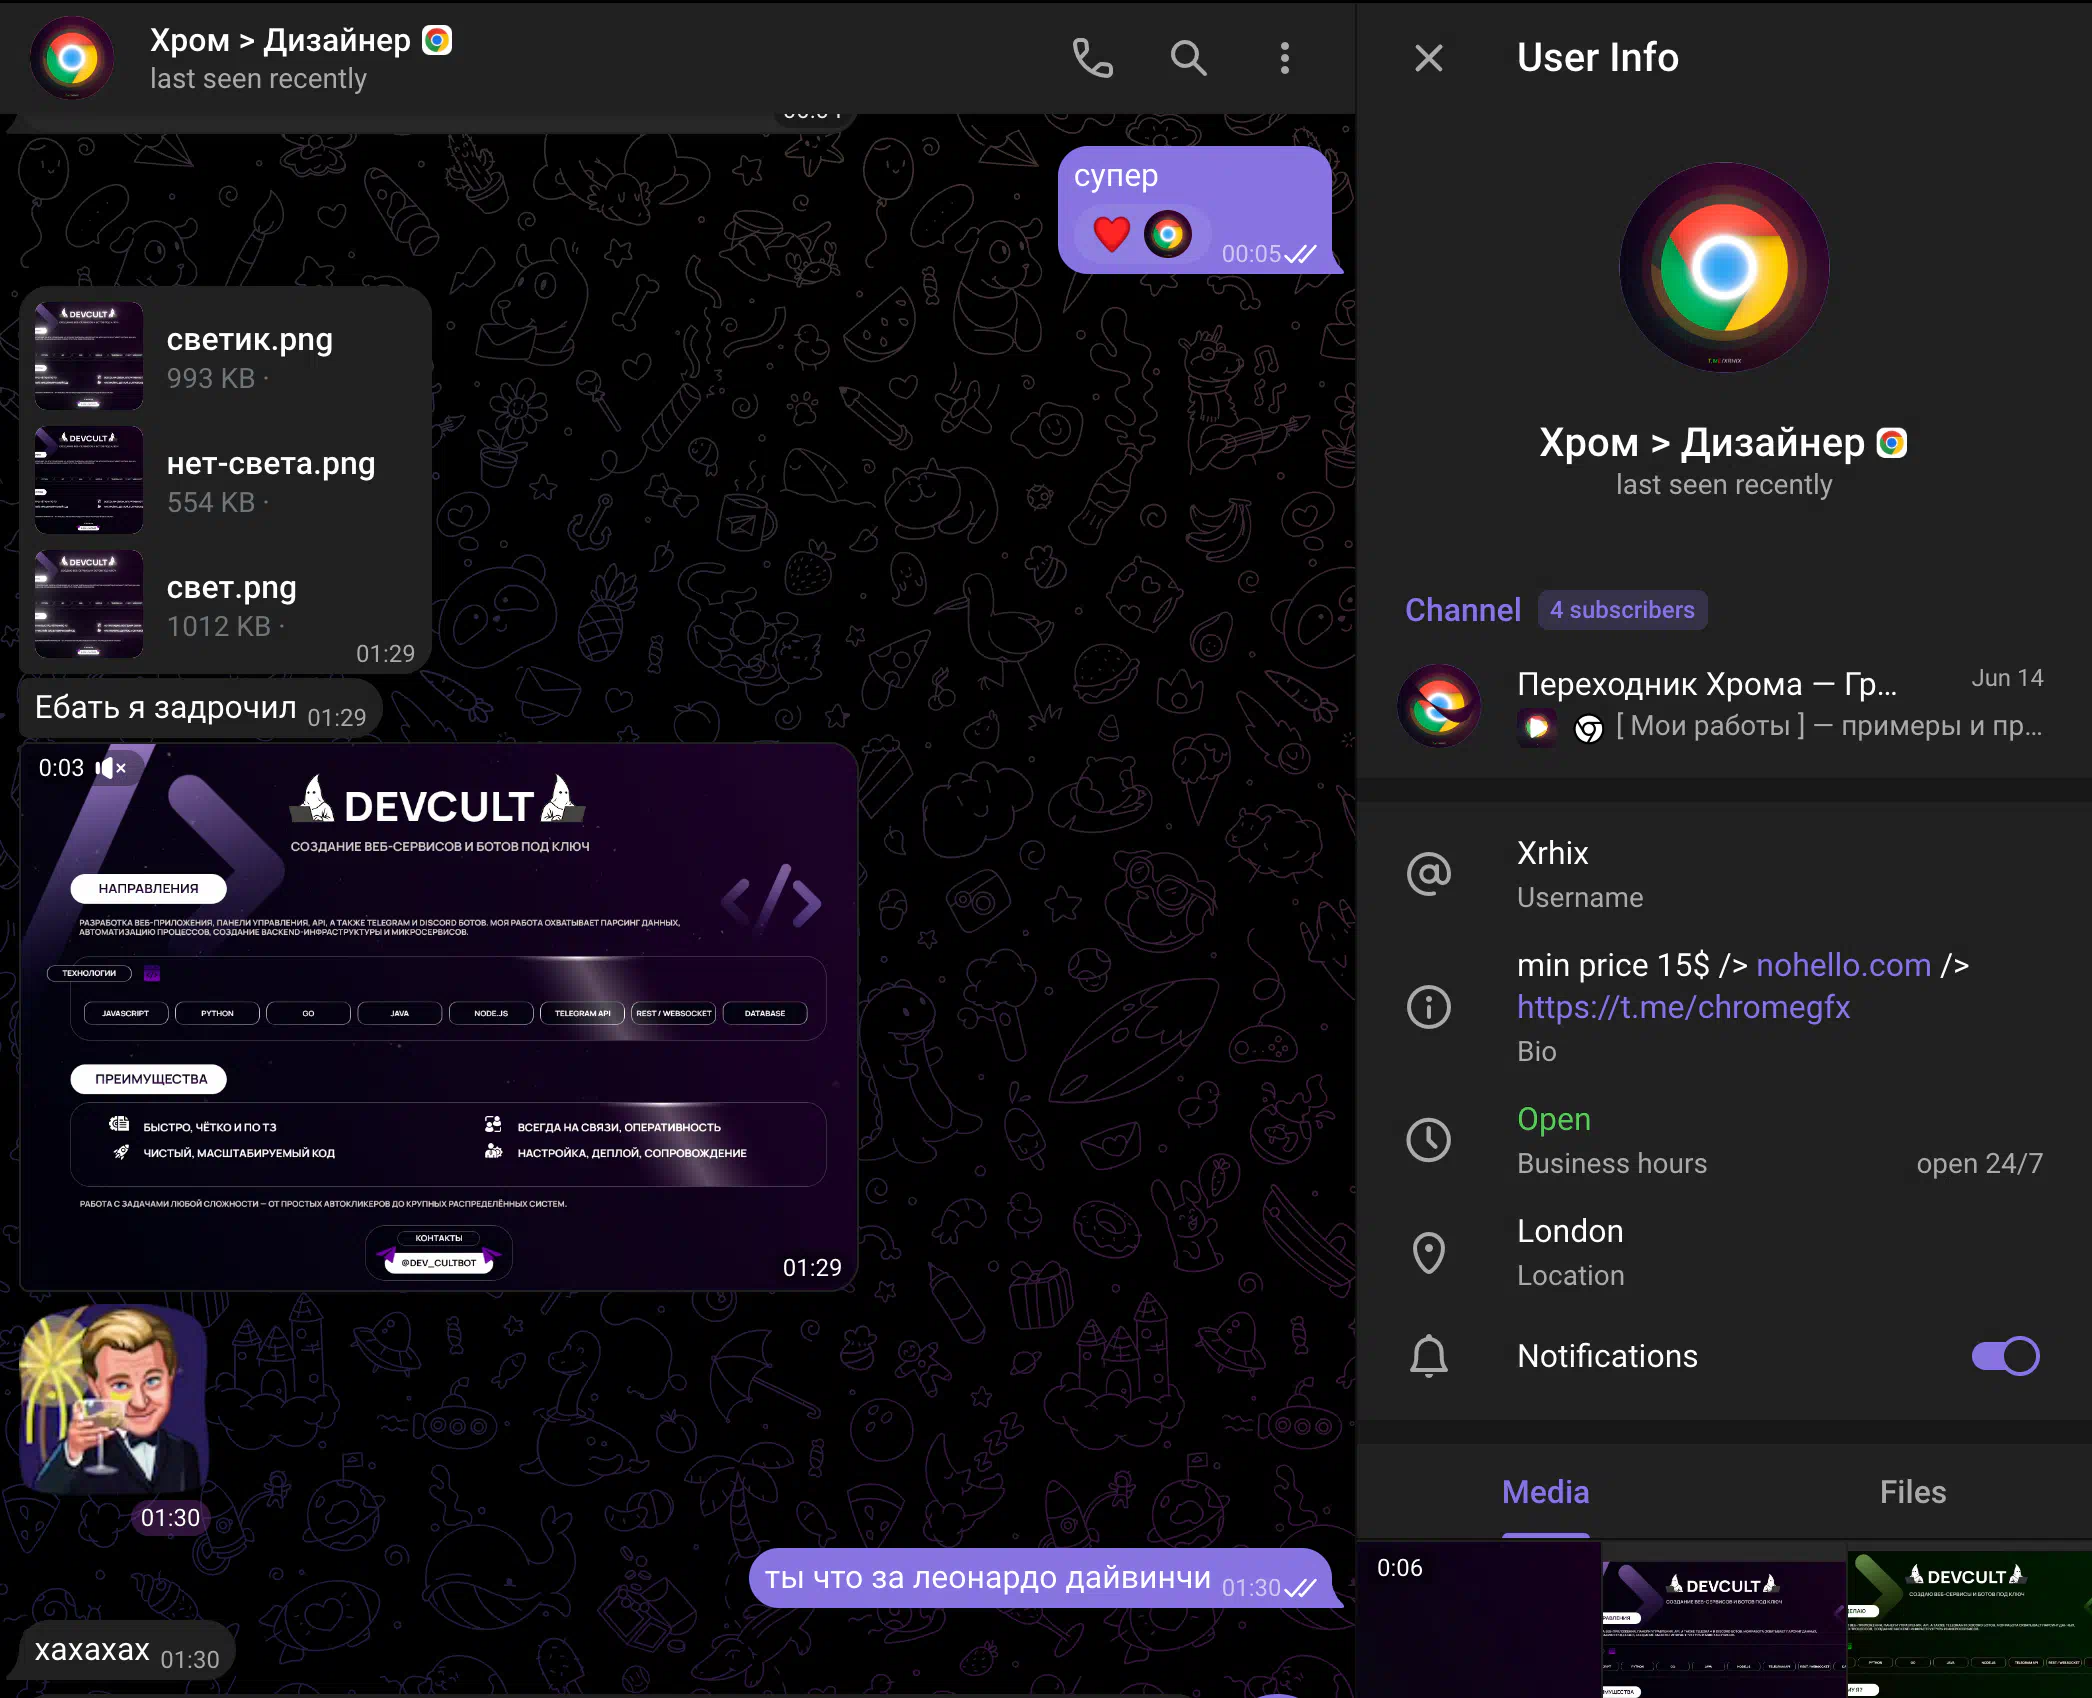
Task: Click the 4 subscribers badge
Action: [x=1622, y=610]
